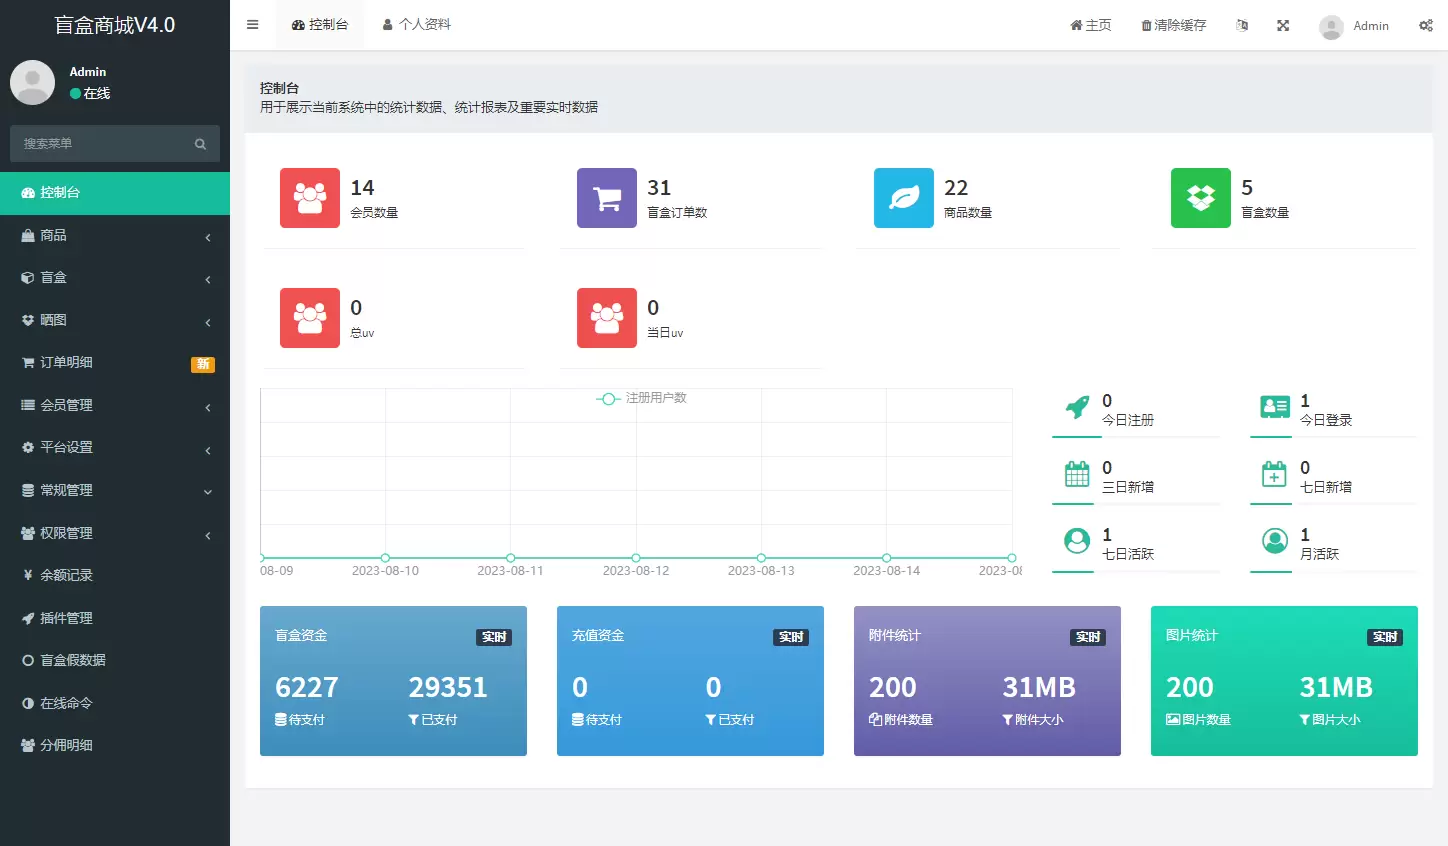
Task: Go to 主页 link in header
Action: [1091, 25]
